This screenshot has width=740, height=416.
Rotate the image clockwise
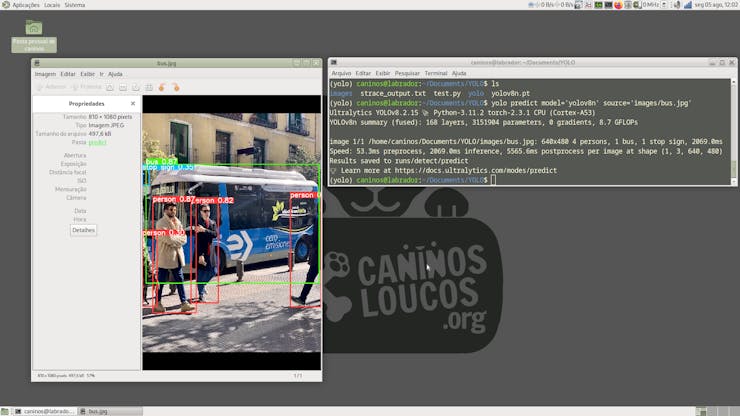[175, 87]
